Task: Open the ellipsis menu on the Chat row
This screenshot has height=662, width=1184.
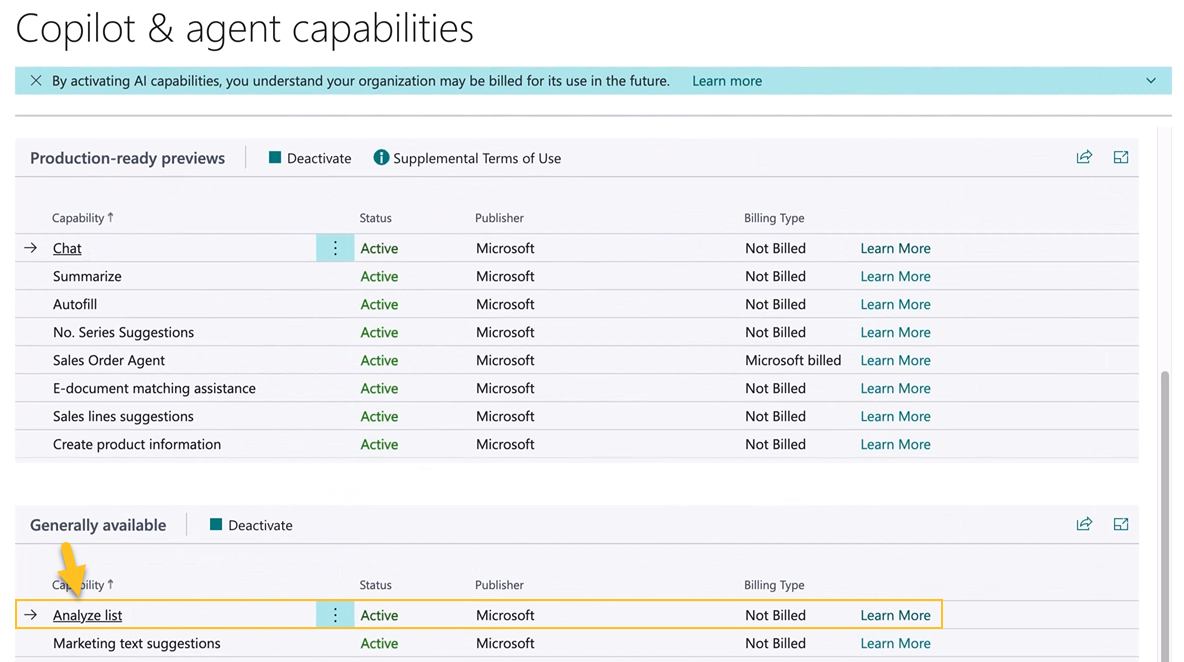Action: [x=335, y=247]
